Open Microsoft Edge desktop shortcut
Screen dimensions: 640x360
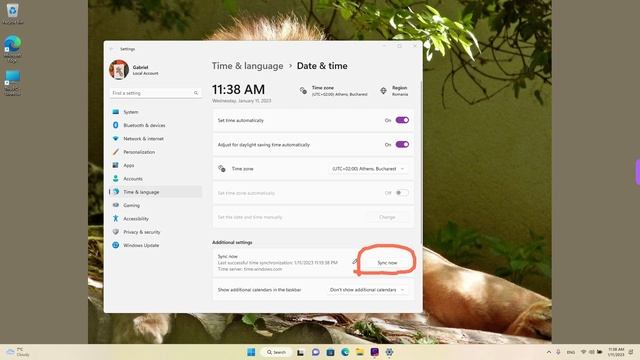(x=12, y=49)
